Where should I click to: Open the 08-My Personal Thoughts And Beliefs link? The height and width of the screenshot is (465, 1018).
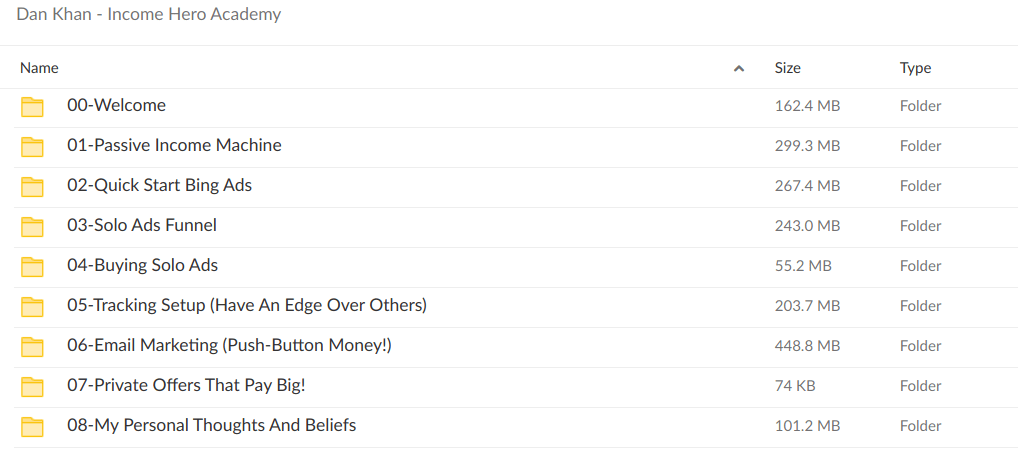[x=211, y=425]
